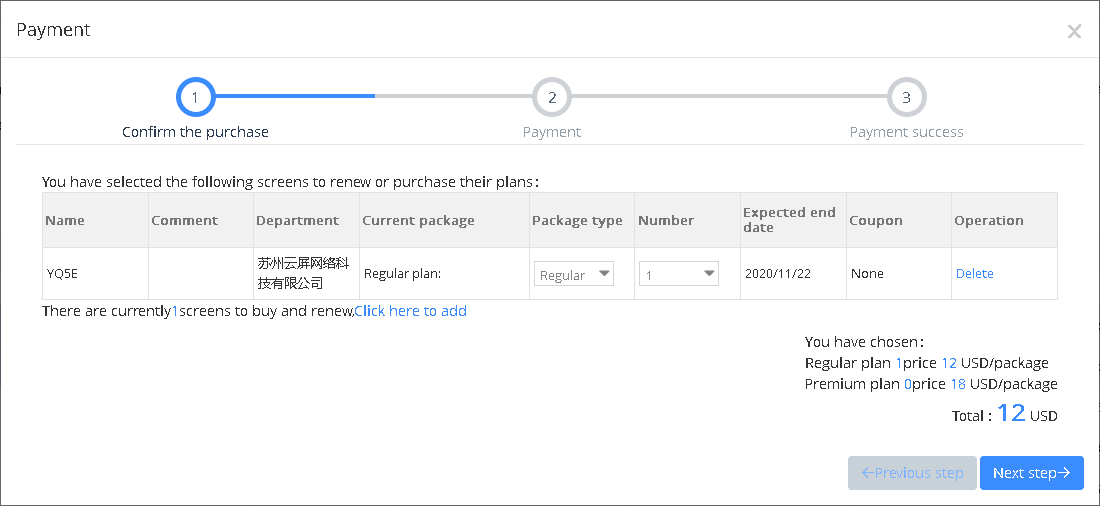
Task: Delete the YQ5E screen row
Action: pos(974,274)
